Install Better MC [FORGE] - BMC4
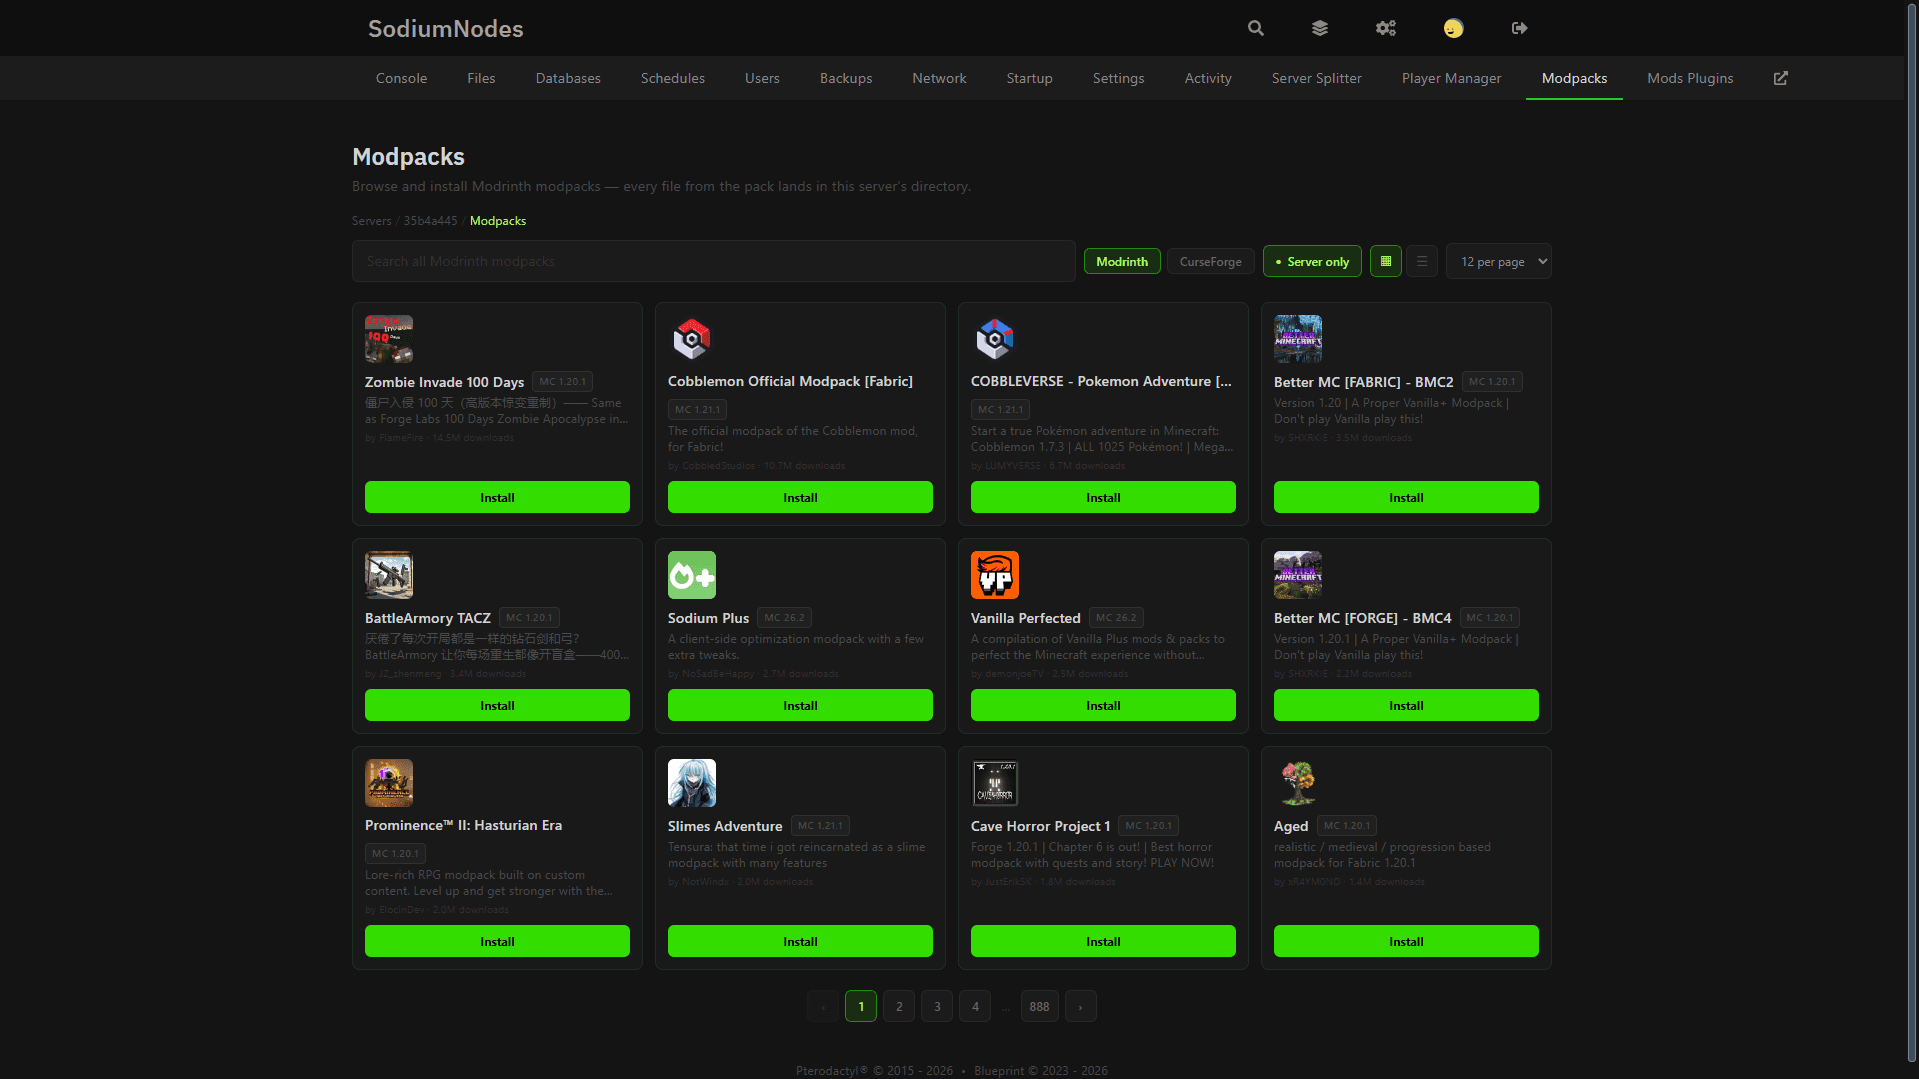This screenshot has width=1919, height=1079. (1406, 705)
